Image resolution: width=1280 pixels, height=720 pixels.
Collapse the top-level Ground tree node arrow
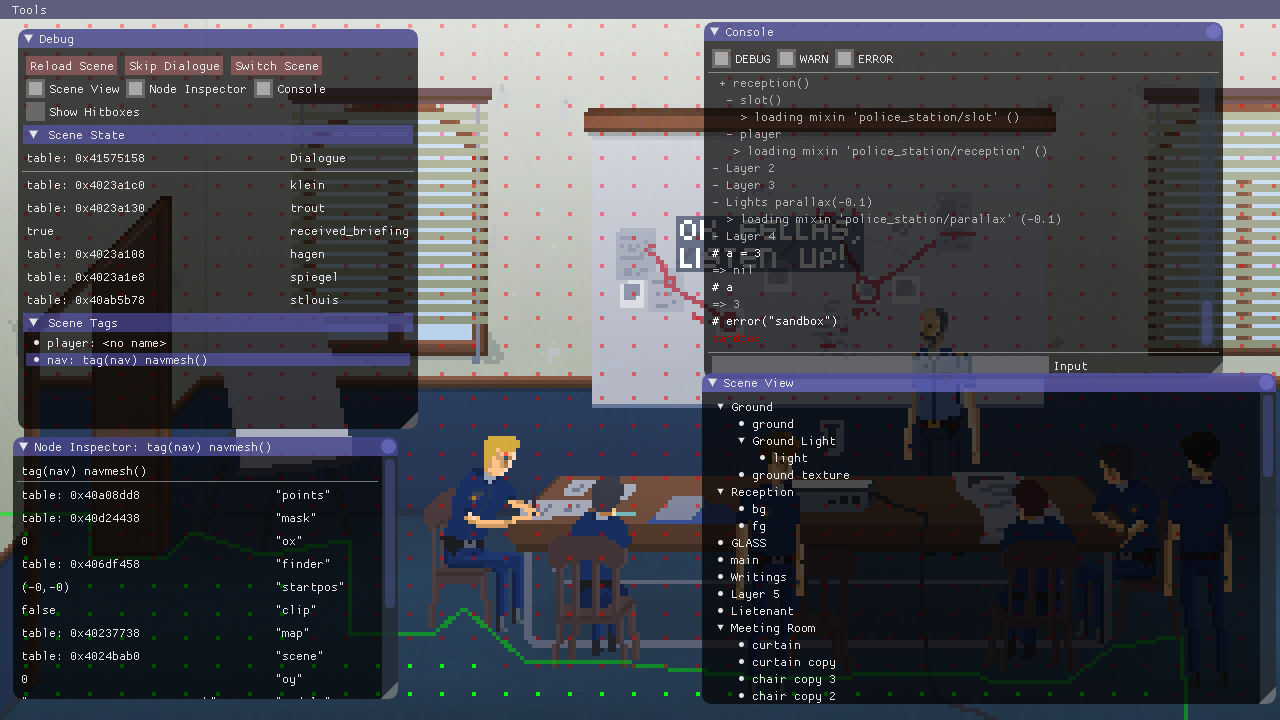(x=721, y=407)
